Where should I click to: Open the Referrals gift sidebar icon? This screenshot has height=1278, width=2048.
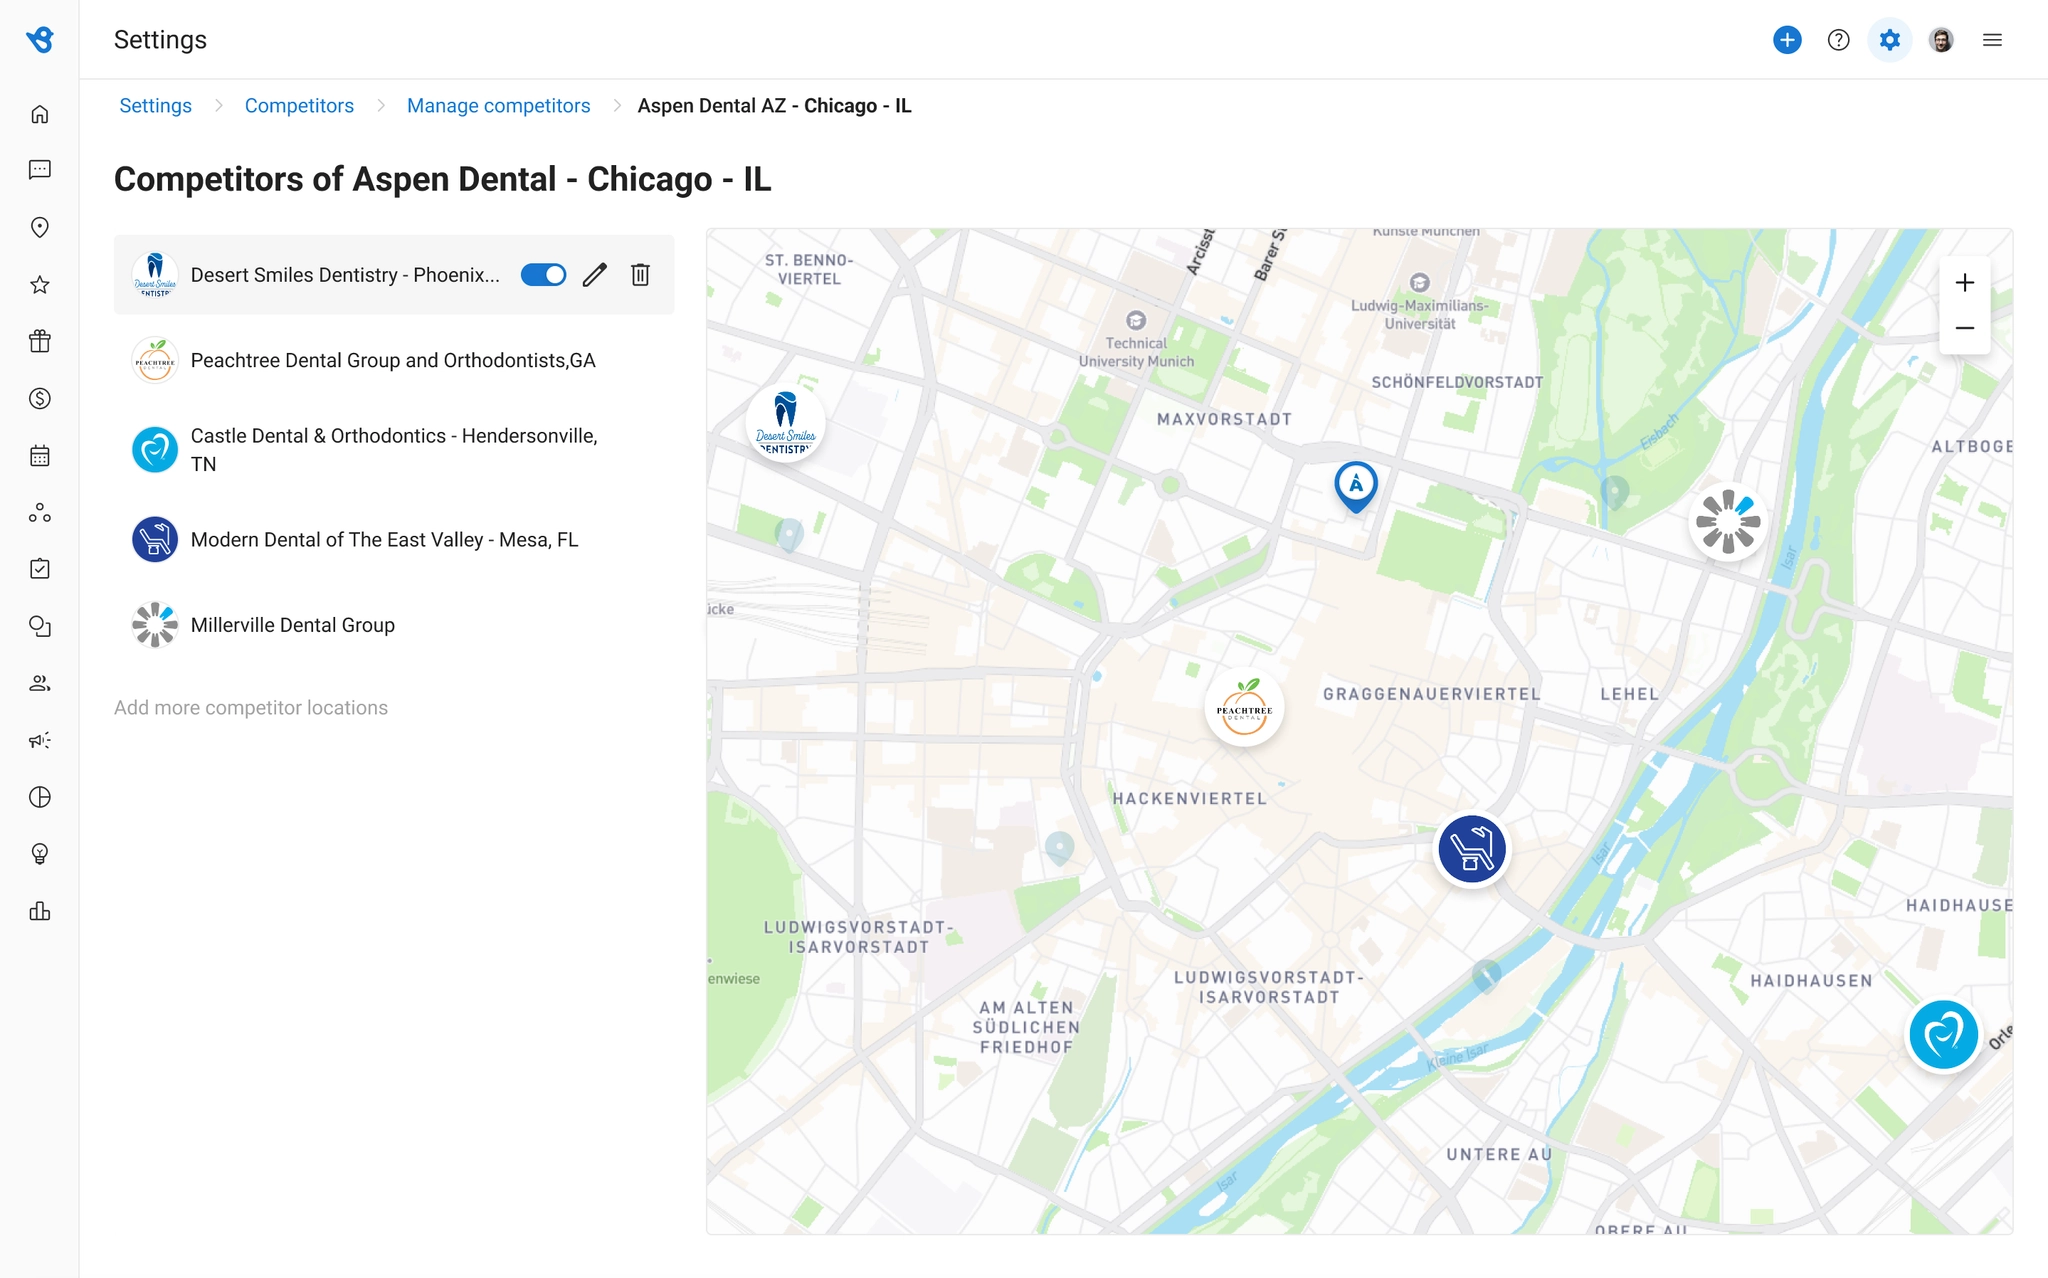40,341
